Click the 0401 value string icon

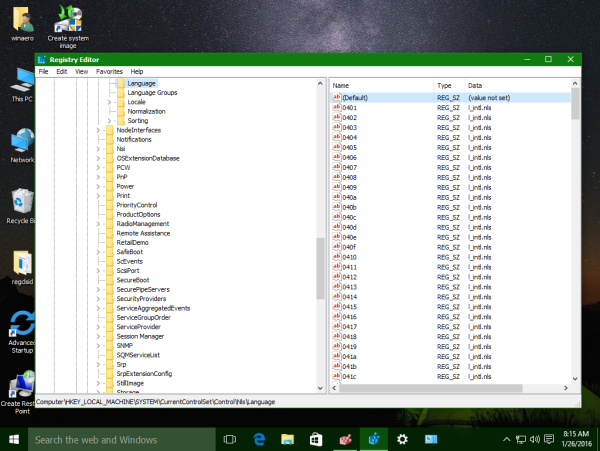click(337, 107)
